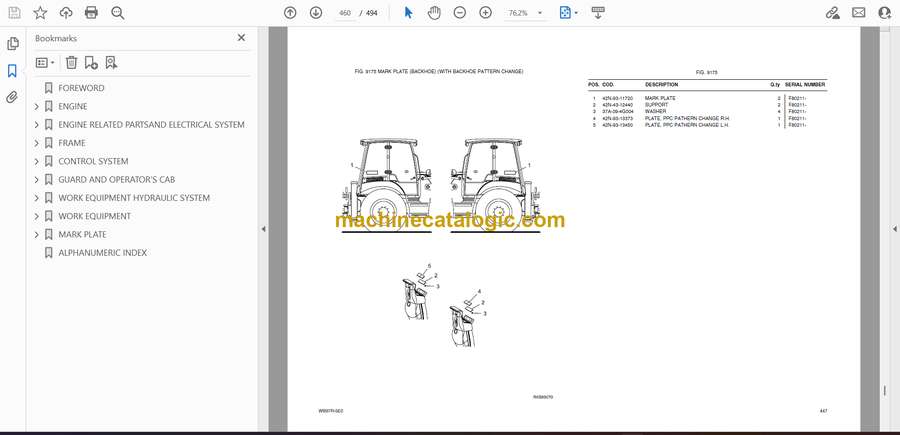The image size is (900, 435).
Task: Expand the FRAME bookmark
Action: click(x=37, y=143)
